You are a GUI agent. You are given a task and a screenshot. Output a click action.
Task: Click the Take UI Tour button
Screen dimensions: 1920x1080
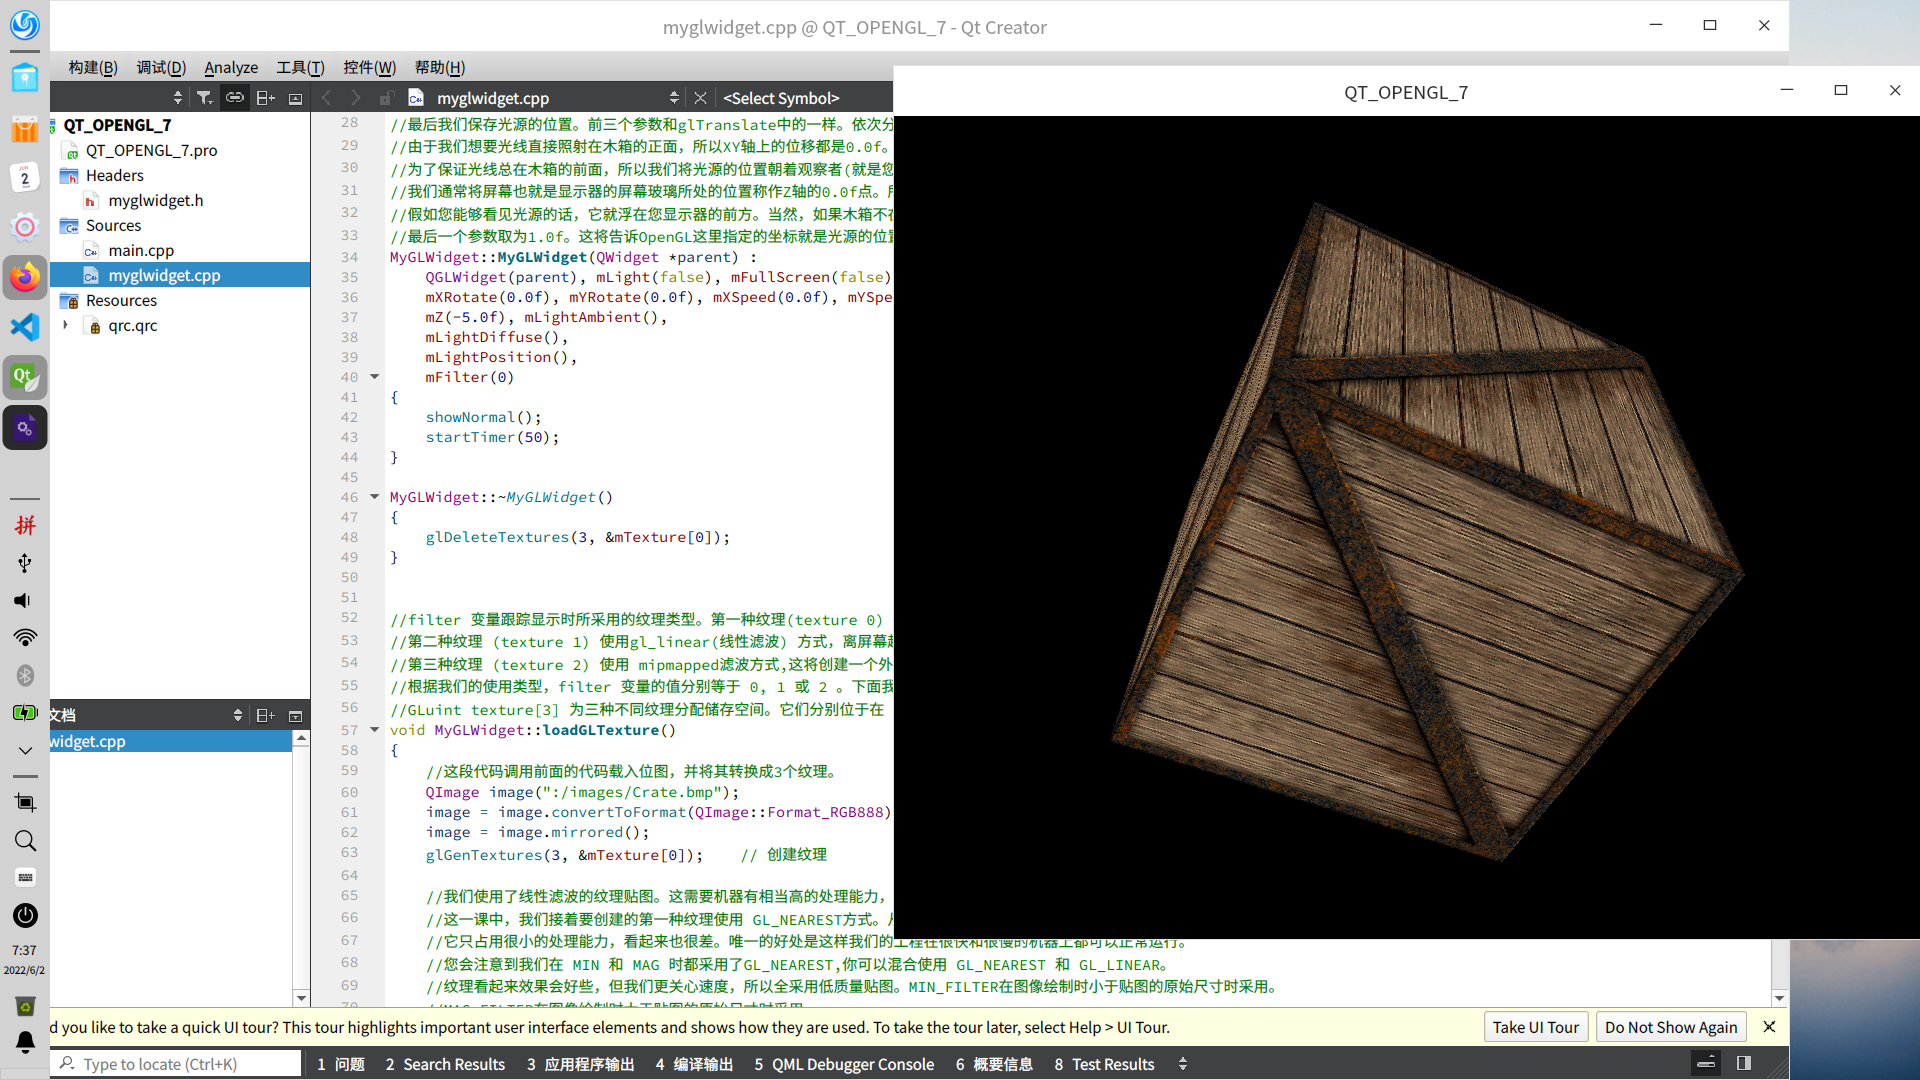pos(1535,1027)
